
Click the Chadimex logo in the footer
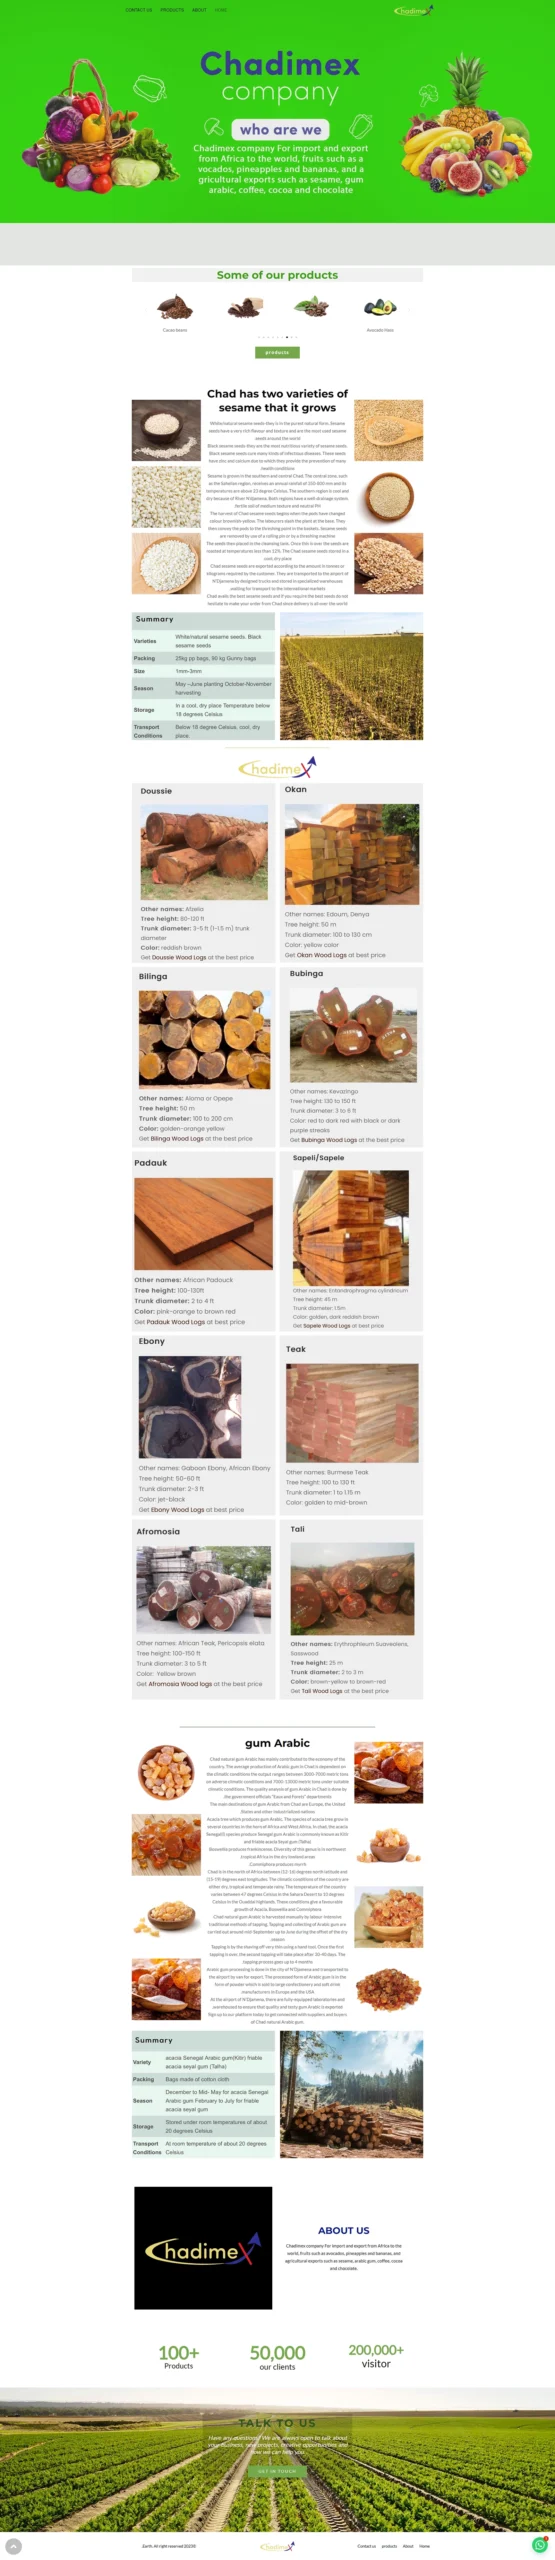pos(277,2546)
